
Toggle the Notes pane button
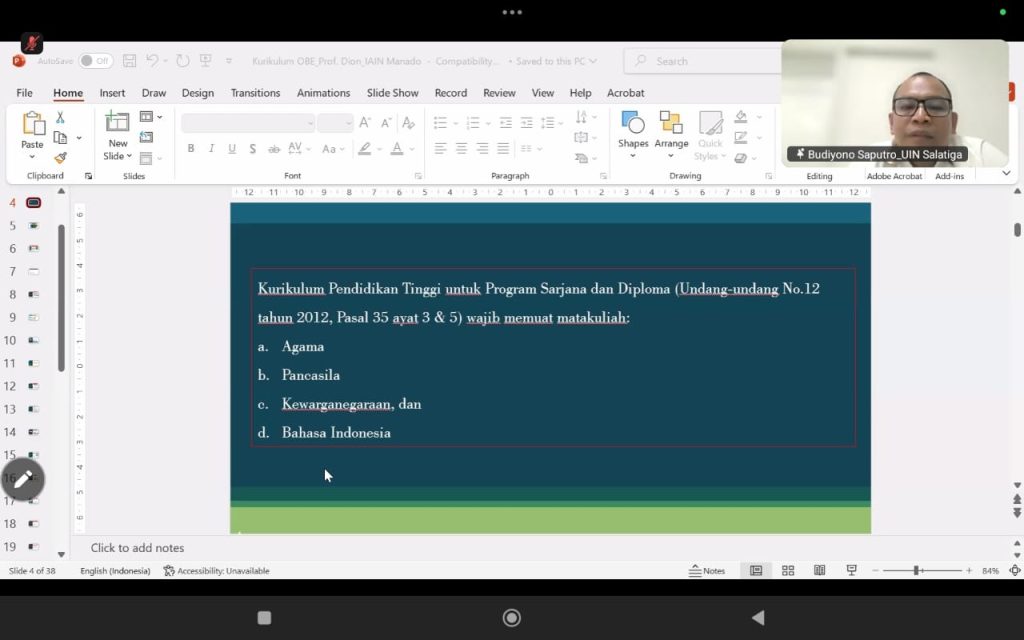tap(707, 570)
